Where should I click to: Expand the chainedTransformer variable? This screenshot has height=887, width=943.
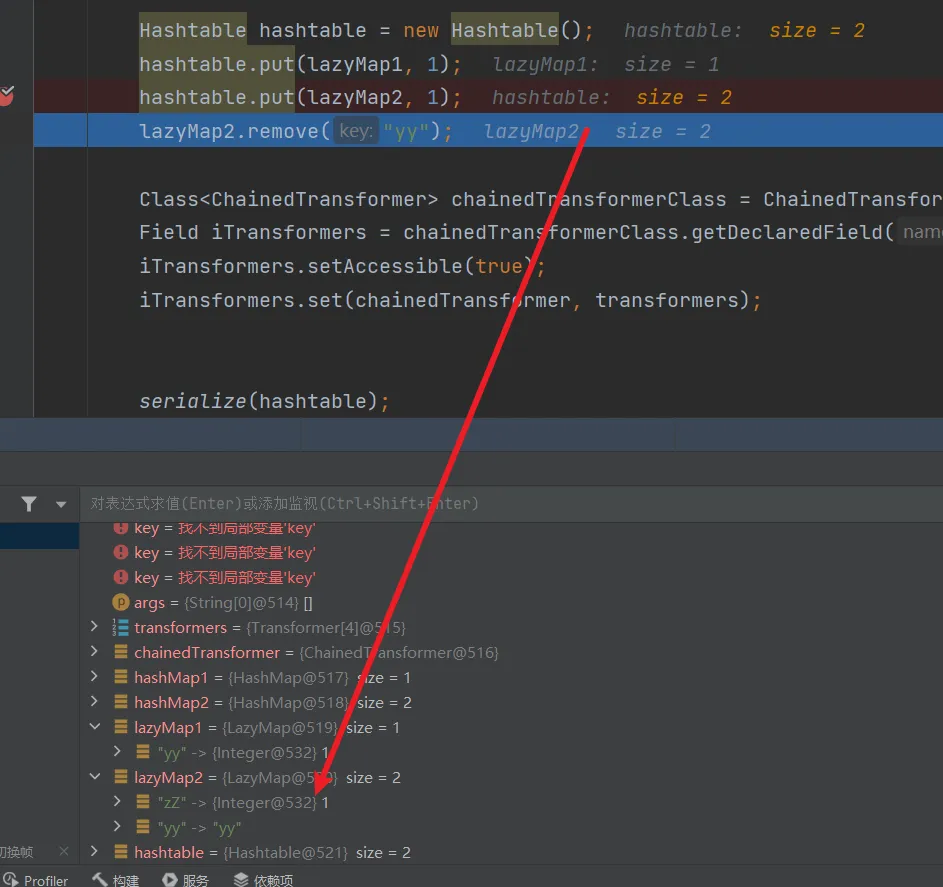[x=95, y=652]
